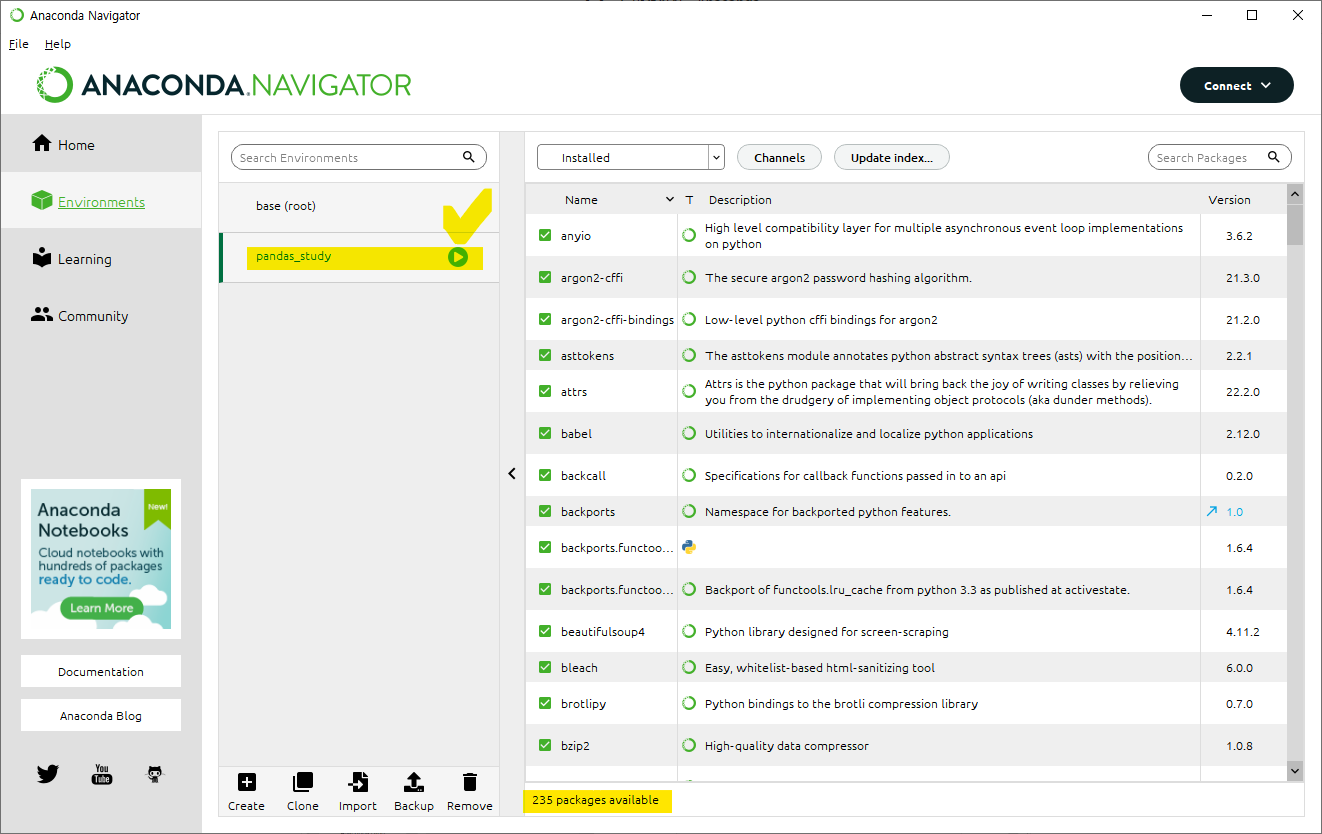Click backports version link 1.0
Viewport: 1322px width, 834px height.
1235,511
